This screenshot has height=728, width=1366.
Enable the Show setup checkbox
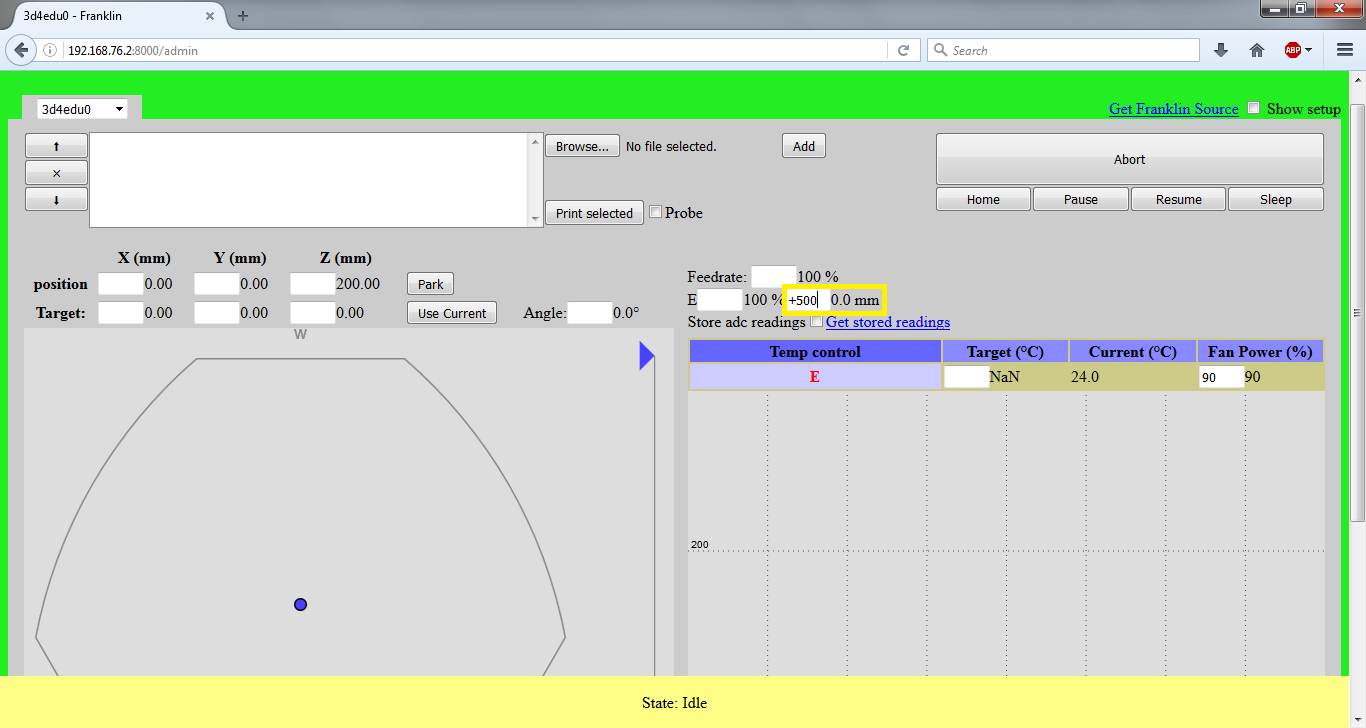1254,108
